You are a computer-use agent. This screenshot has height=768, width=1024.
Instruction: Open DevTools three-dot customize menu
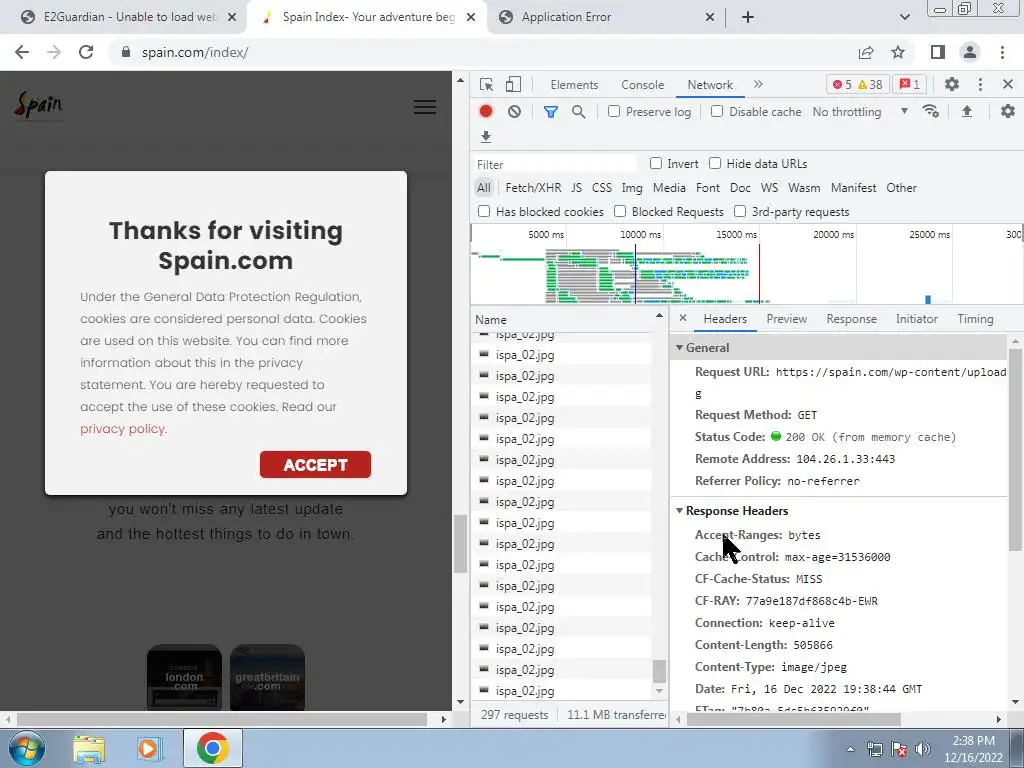(x=980, y=84)
